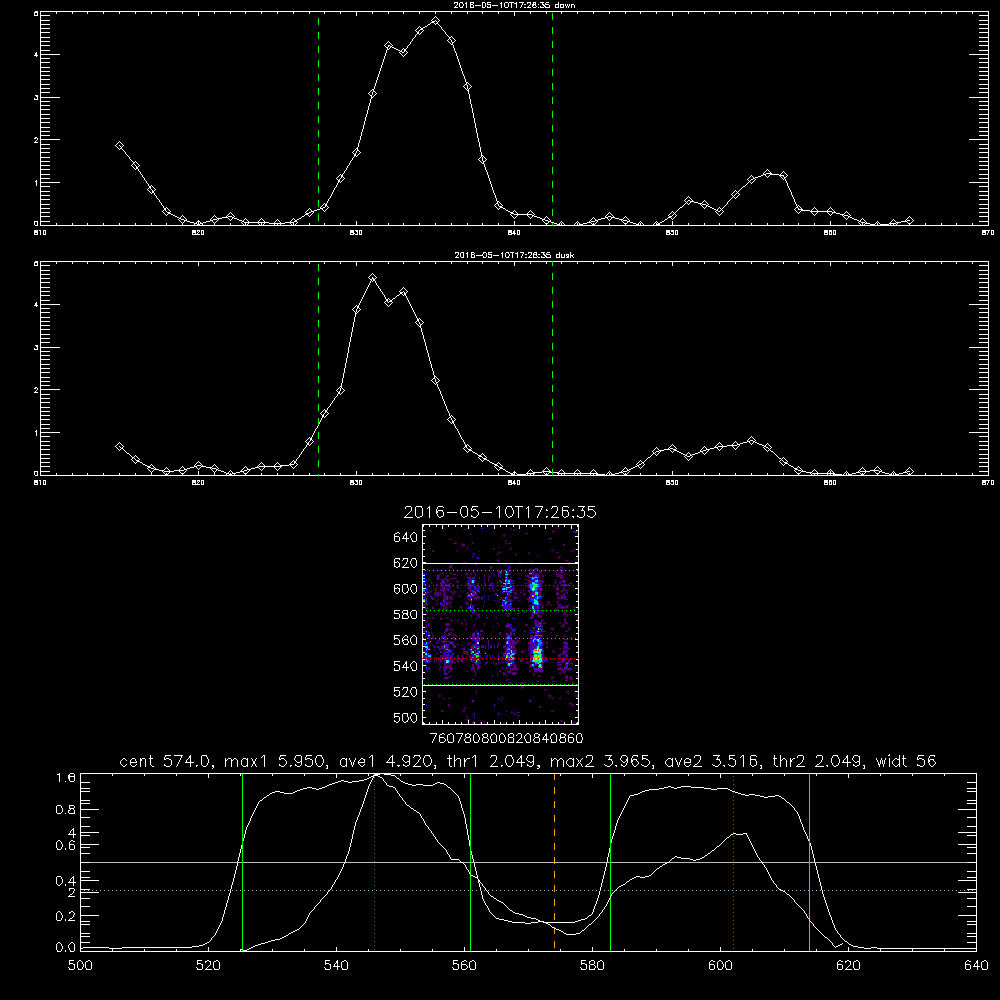Click the "widt 56" value in stats line
Viewport: 1000px width, 1000px height.
tap(906, 761)
